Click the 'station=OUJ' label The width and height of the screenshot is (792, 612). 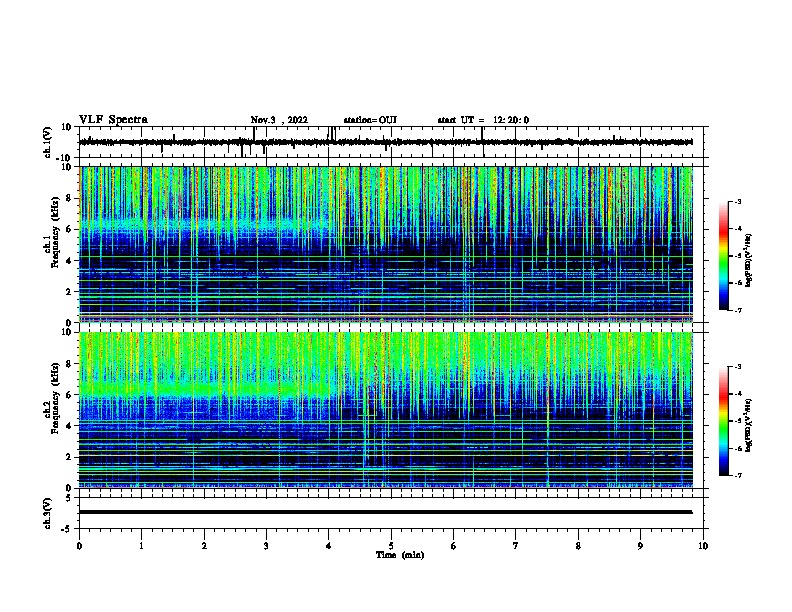(x=370, y=120)
